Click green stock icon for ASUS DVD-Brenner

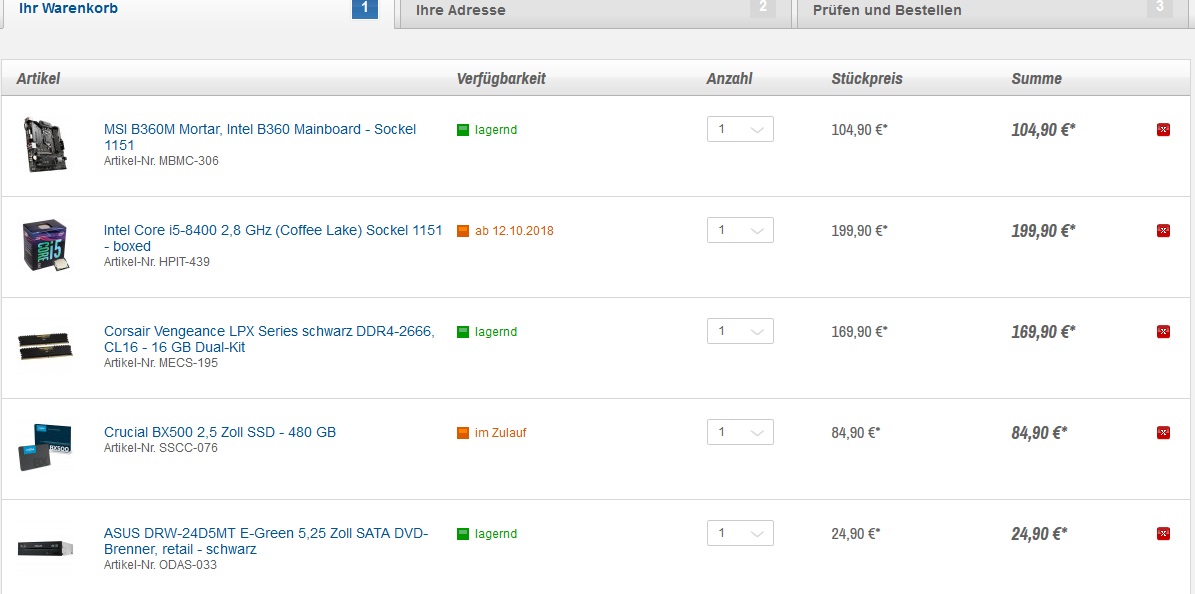click(x=463, y=534)
